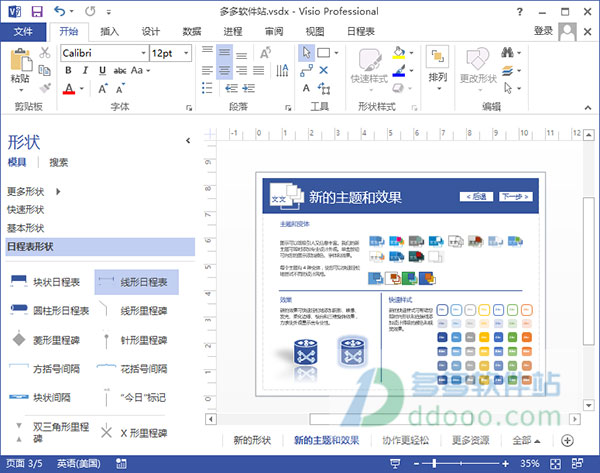Select the 菱形里程碑 shape
The width and height of the screenshot is (600, 473).
(x=46, y=340)
